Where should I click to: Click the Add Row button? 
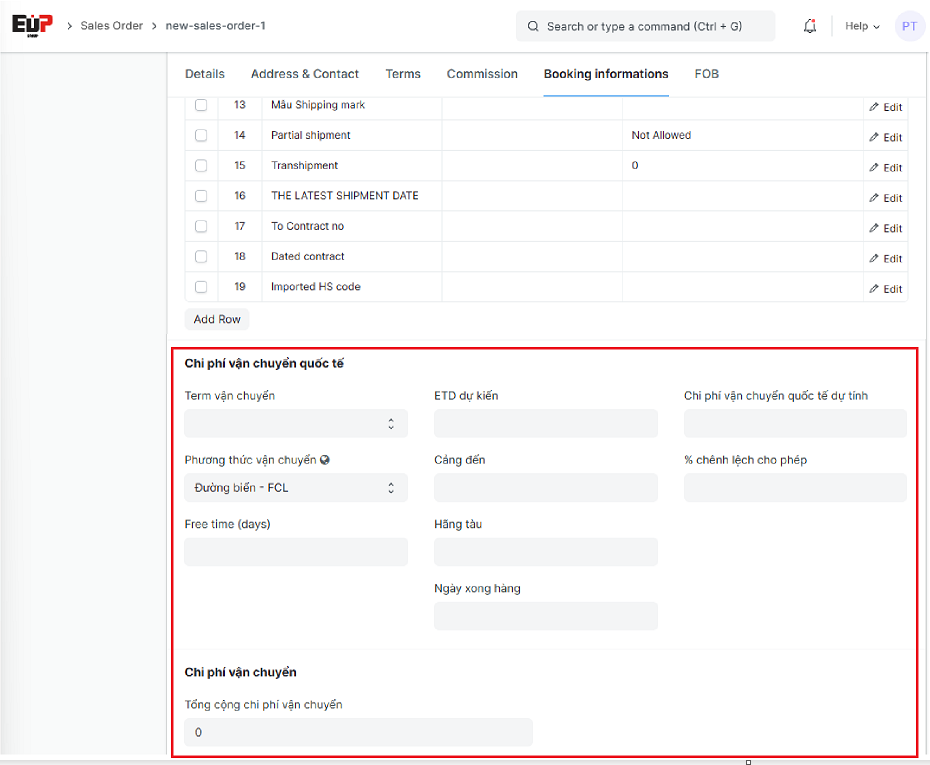tap(217, 319)
